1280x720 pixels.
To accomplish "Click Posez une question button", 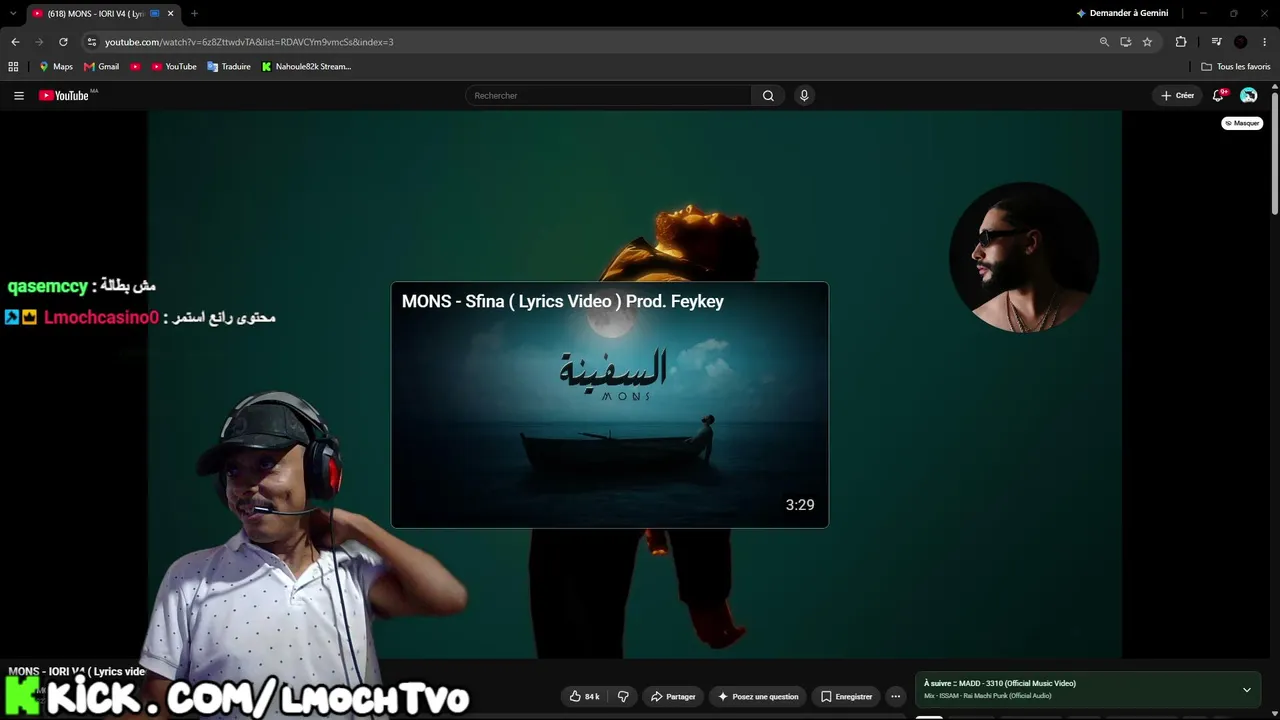I will (758, 696).
